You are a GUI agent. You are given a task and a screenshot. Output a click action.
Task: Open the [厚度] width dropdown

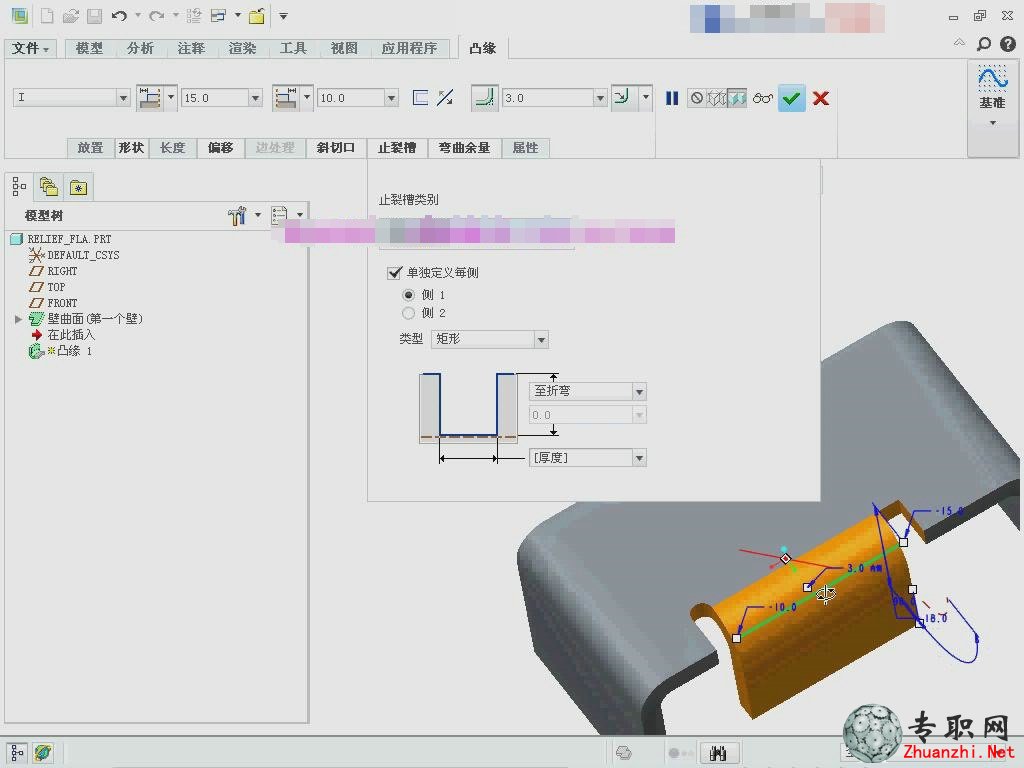point(639,458)
